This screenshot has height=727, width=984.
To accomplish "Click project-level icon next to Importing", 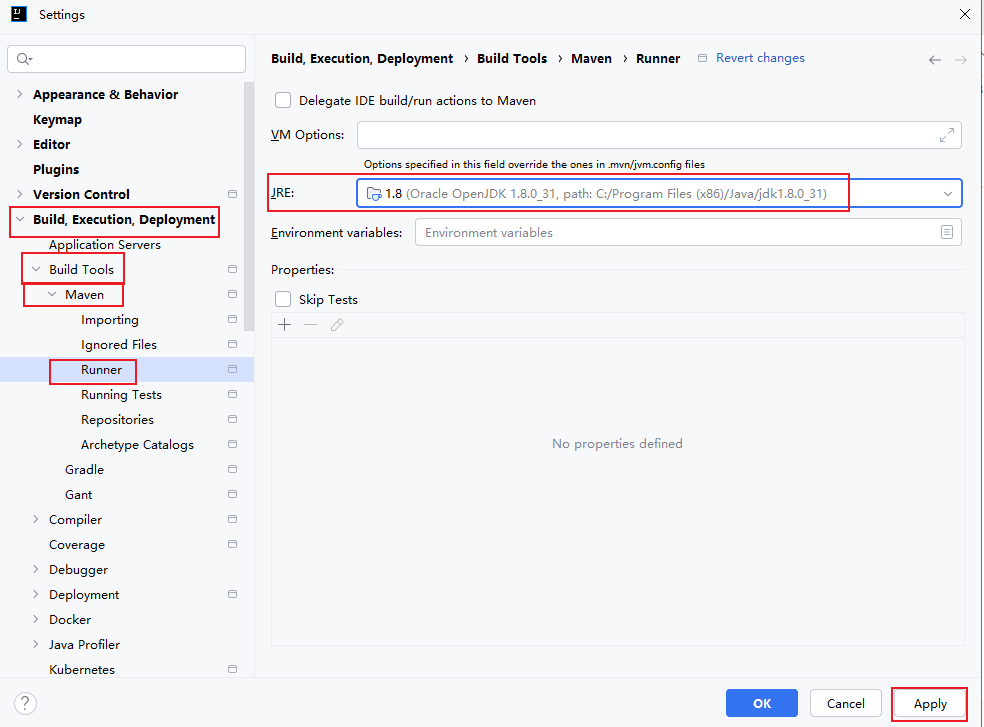I will [x=232, y=319].
